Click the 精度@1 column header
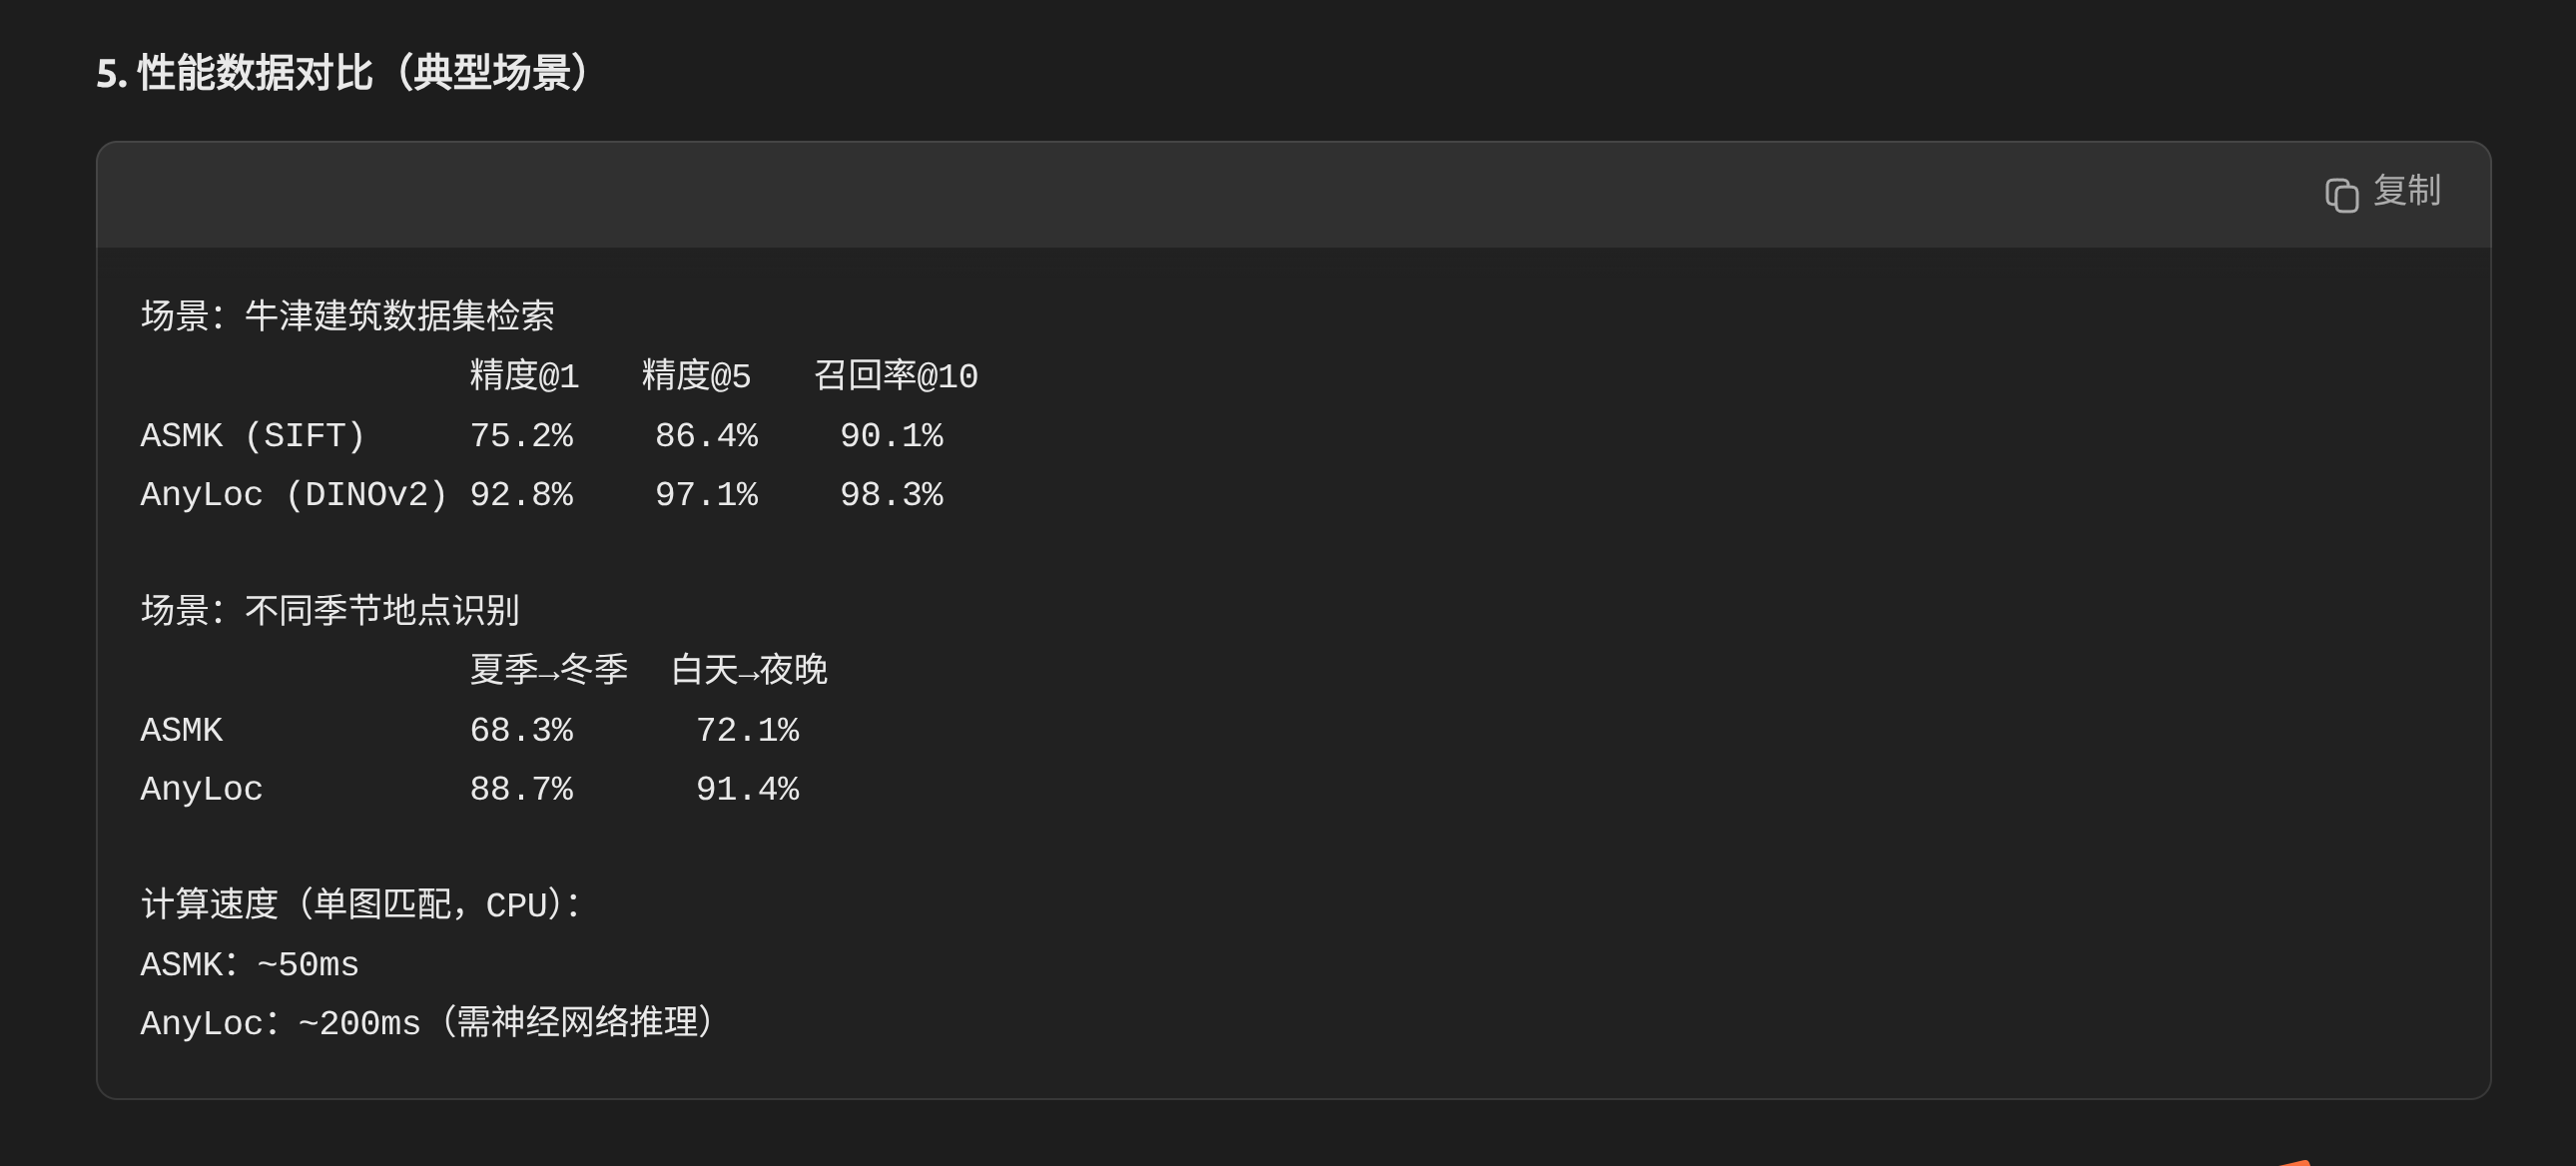 point(524,376)
